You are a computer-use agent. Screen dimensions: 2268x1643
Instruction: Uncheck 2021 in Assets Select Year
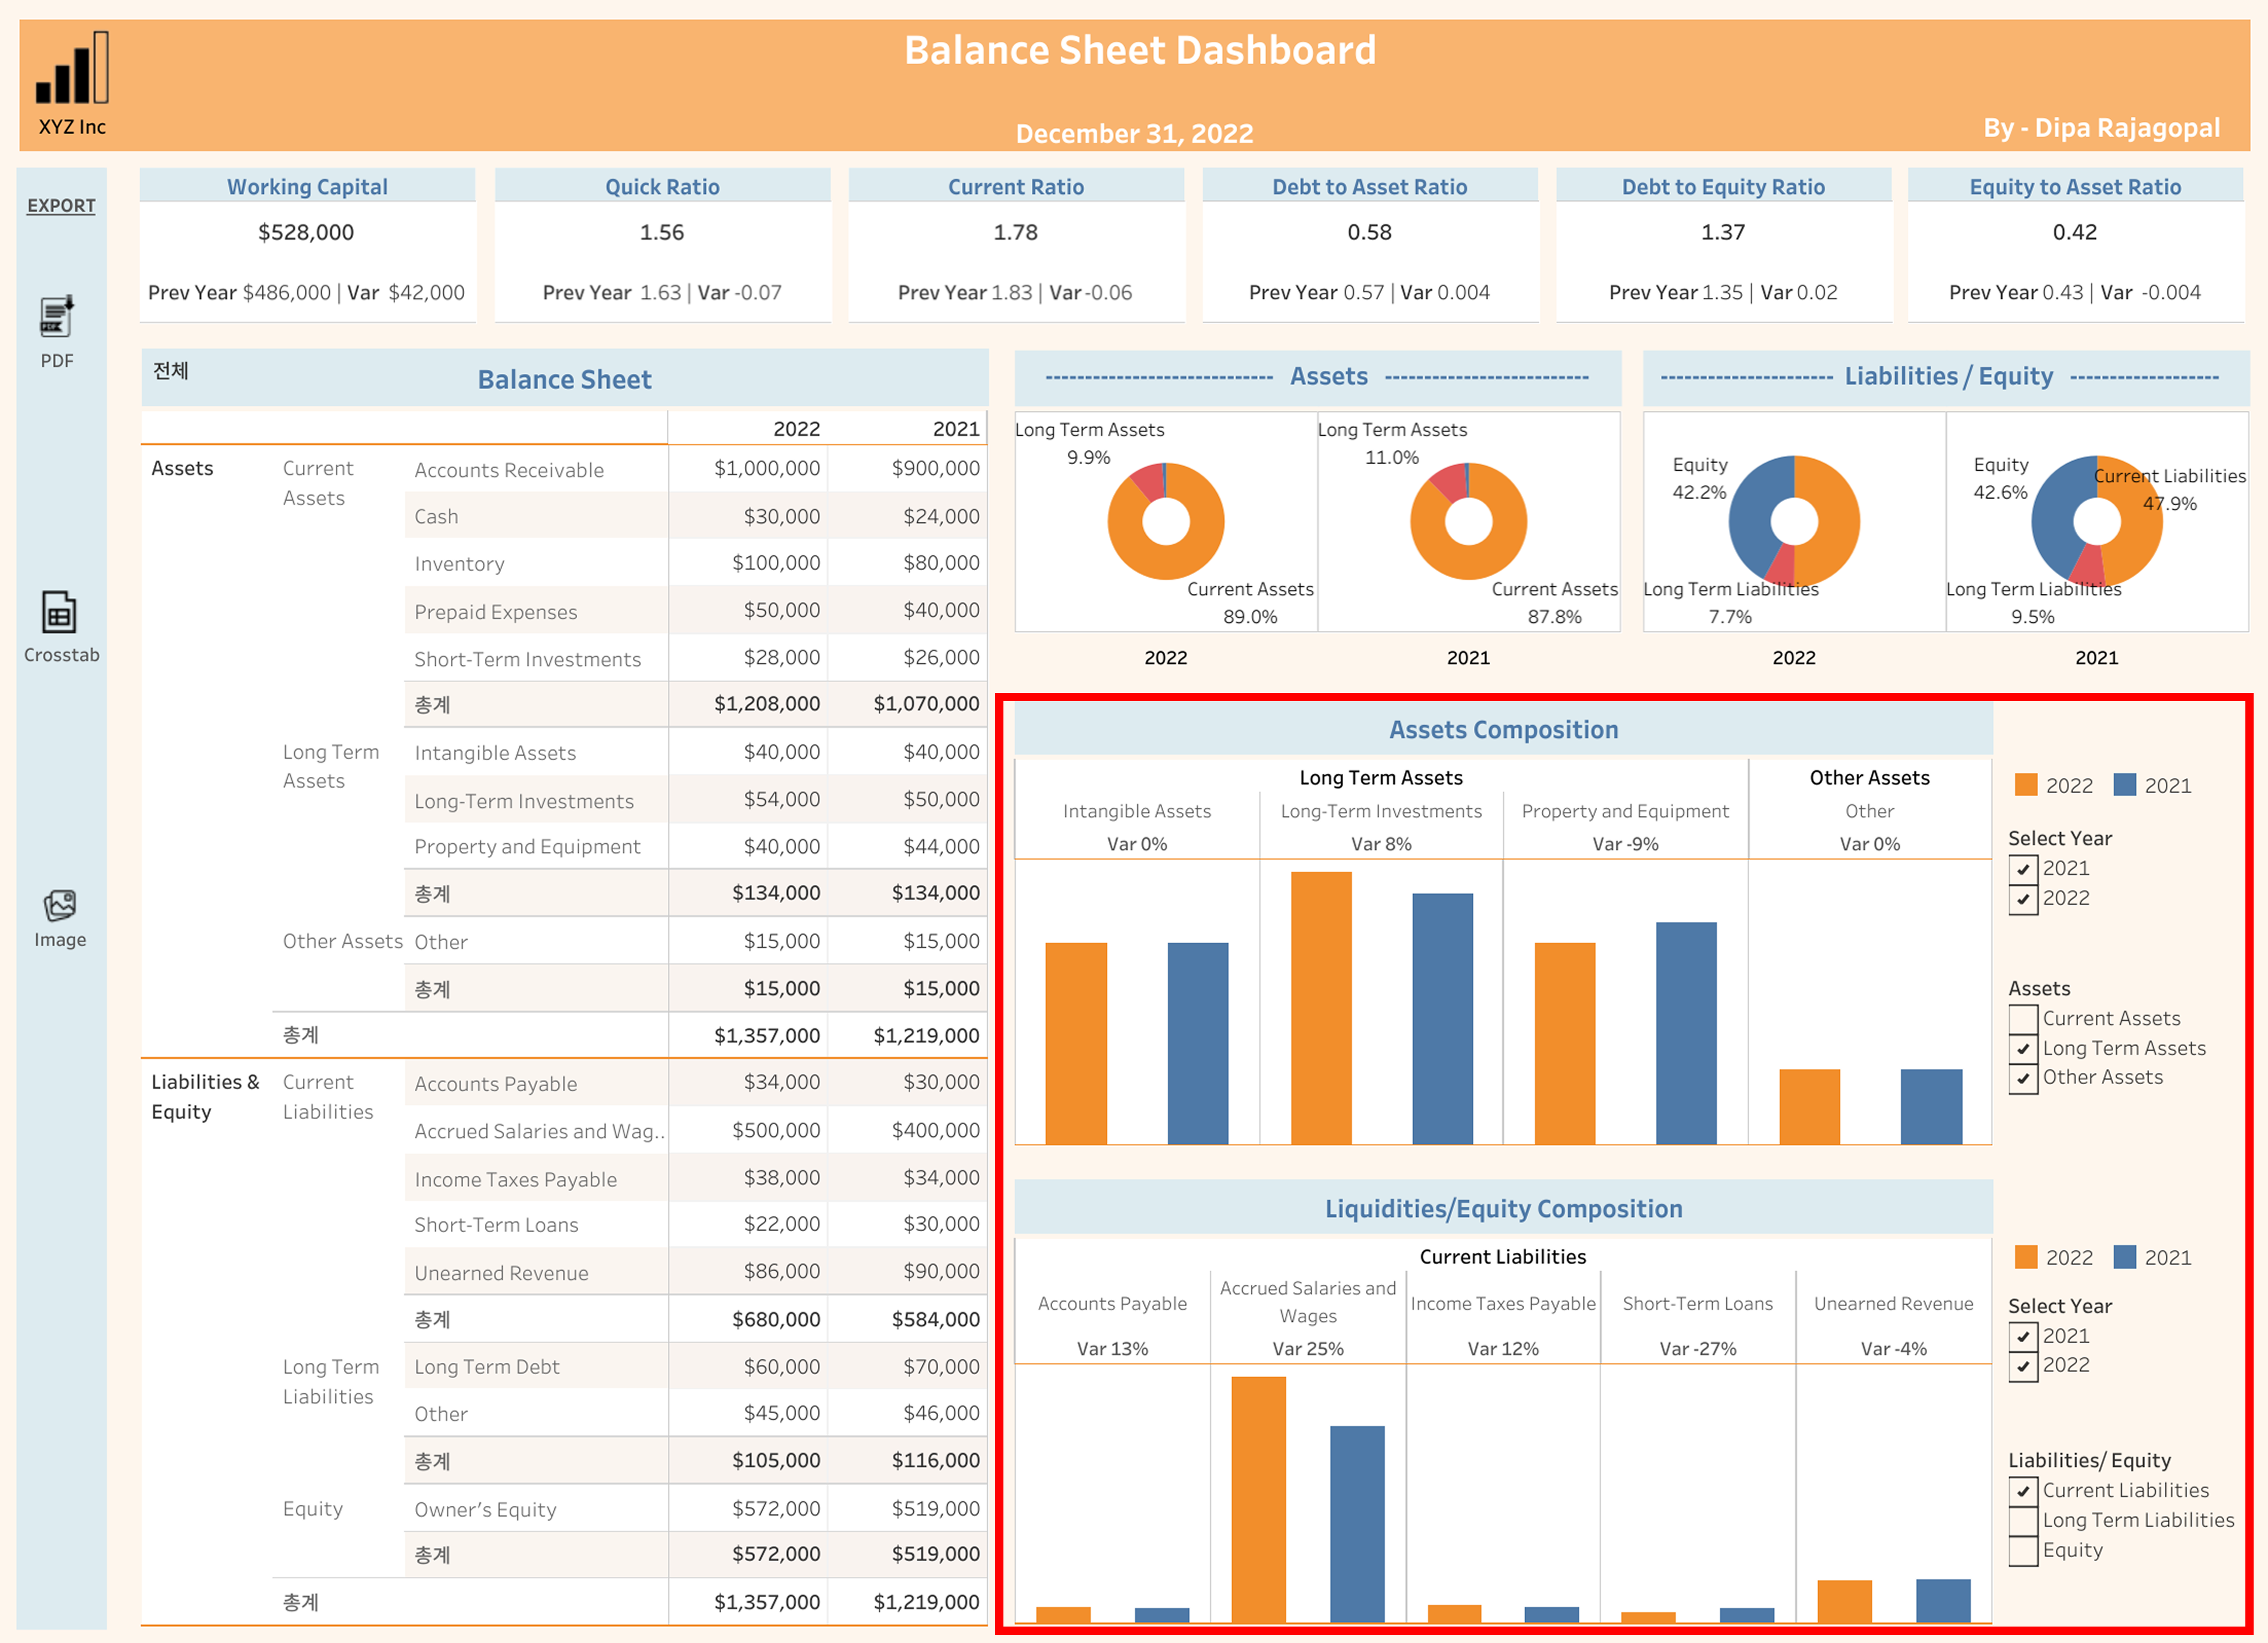point(2023,869)
